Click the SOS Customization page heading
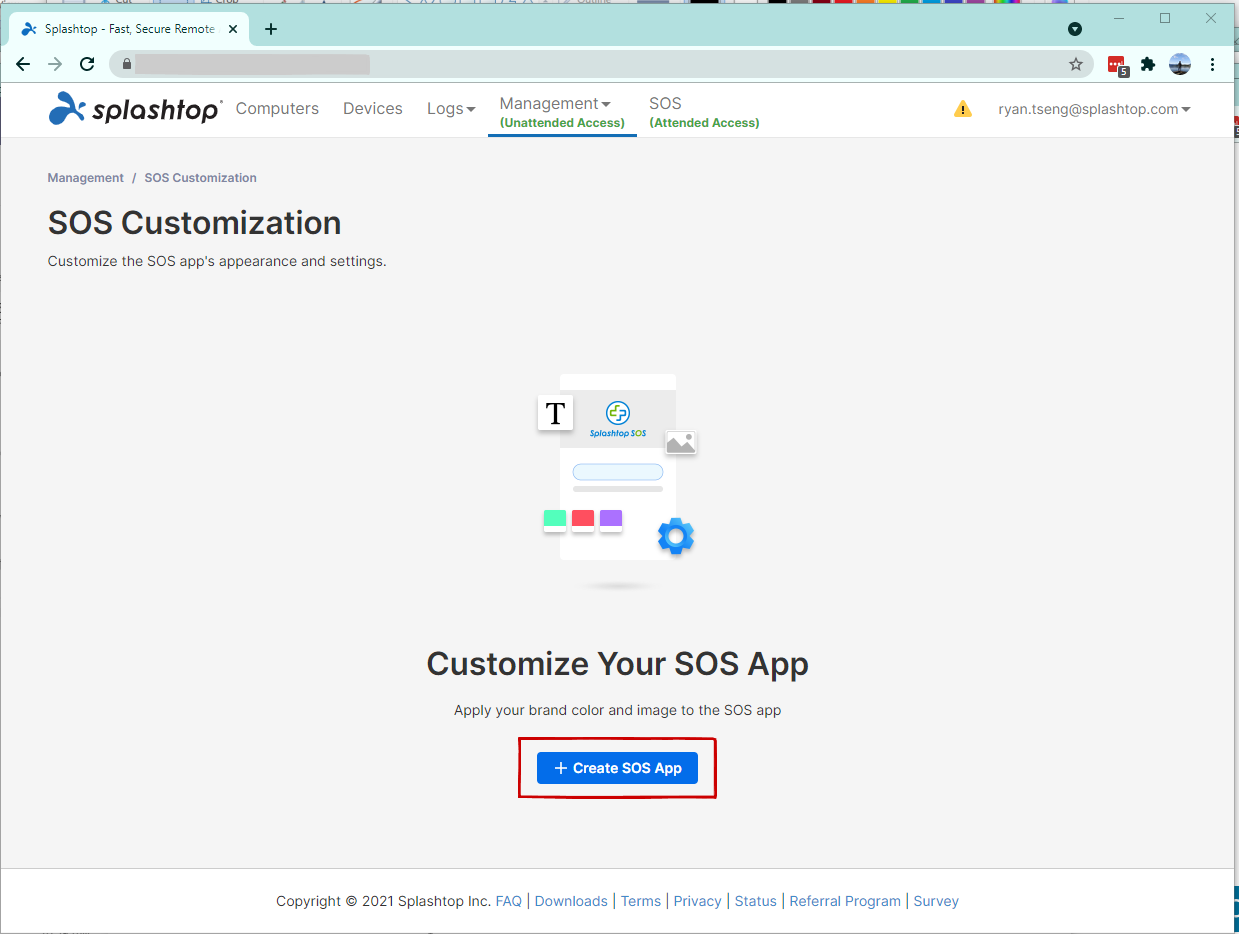Screen dimensions: 1239x934 [x=195, y=223]
